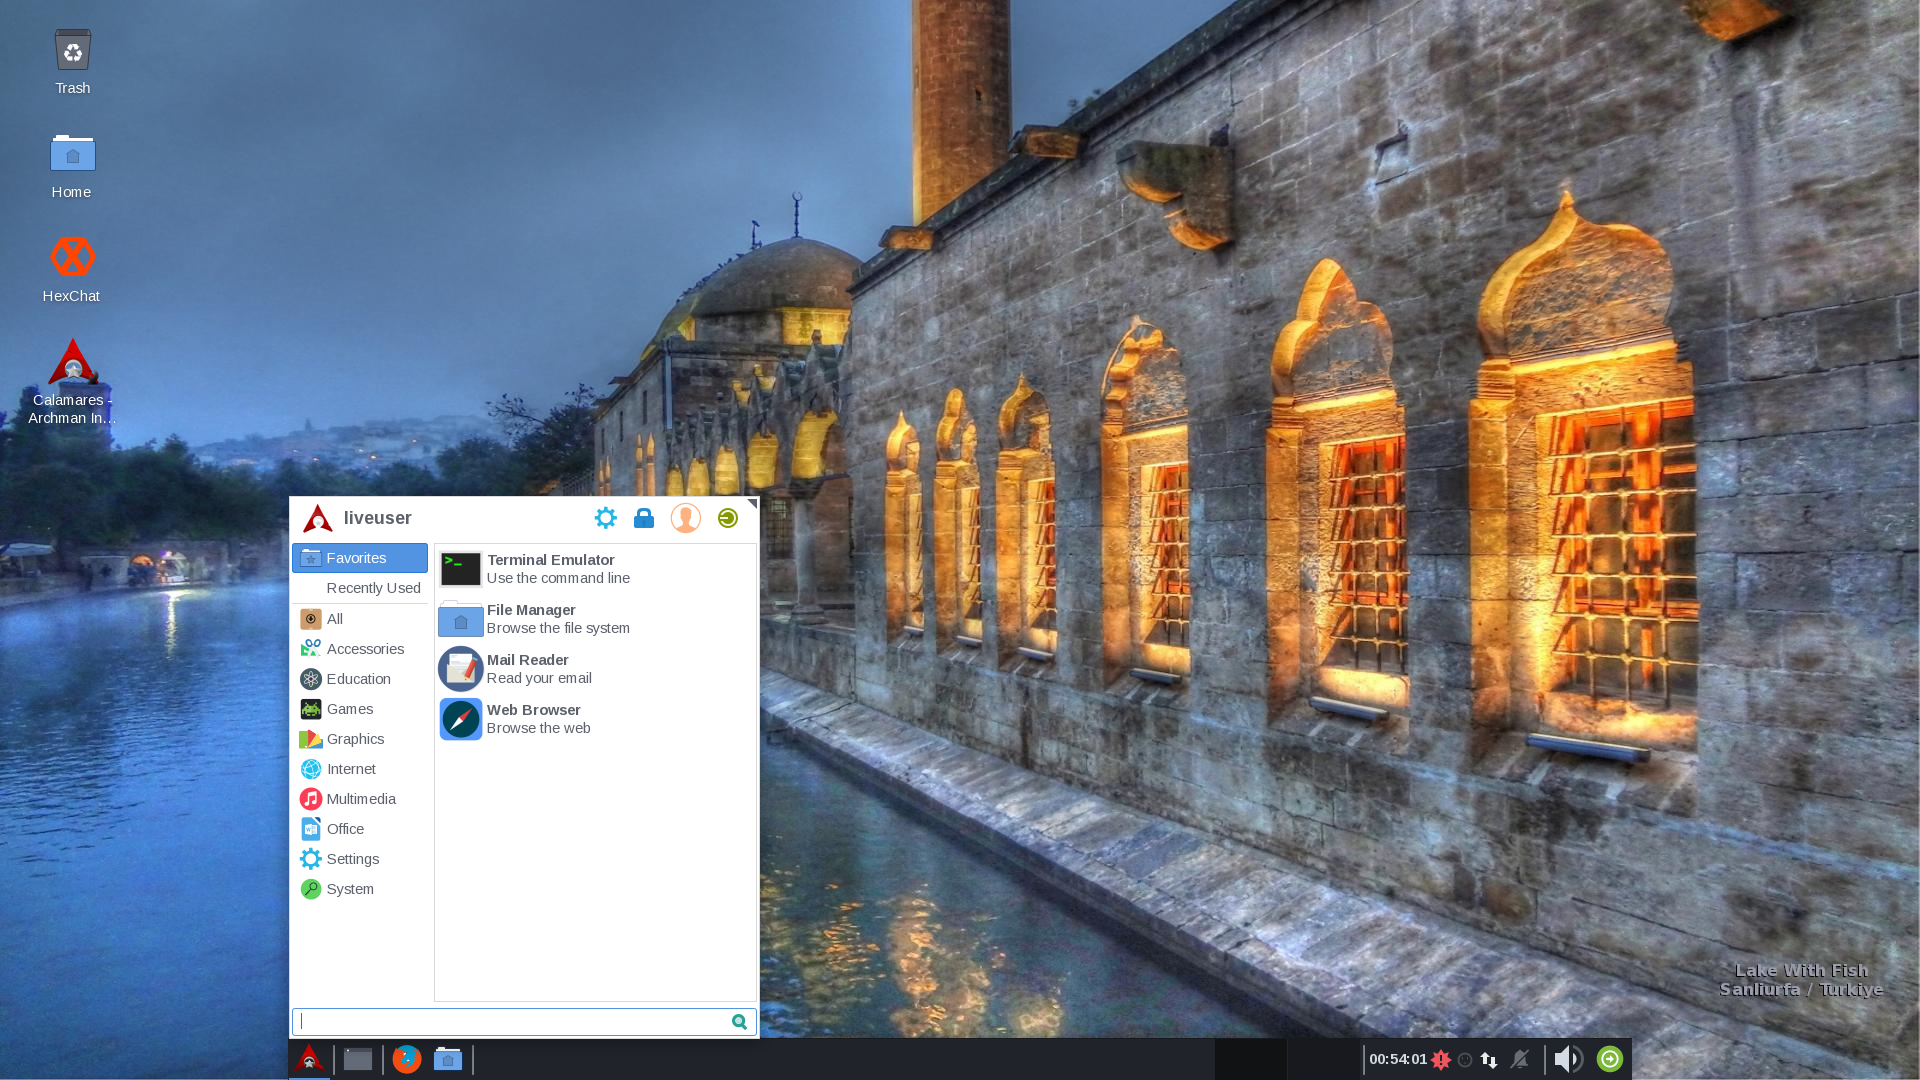Open the Accessories category
1920x1080 pixels.
click(x=360, y=649)
